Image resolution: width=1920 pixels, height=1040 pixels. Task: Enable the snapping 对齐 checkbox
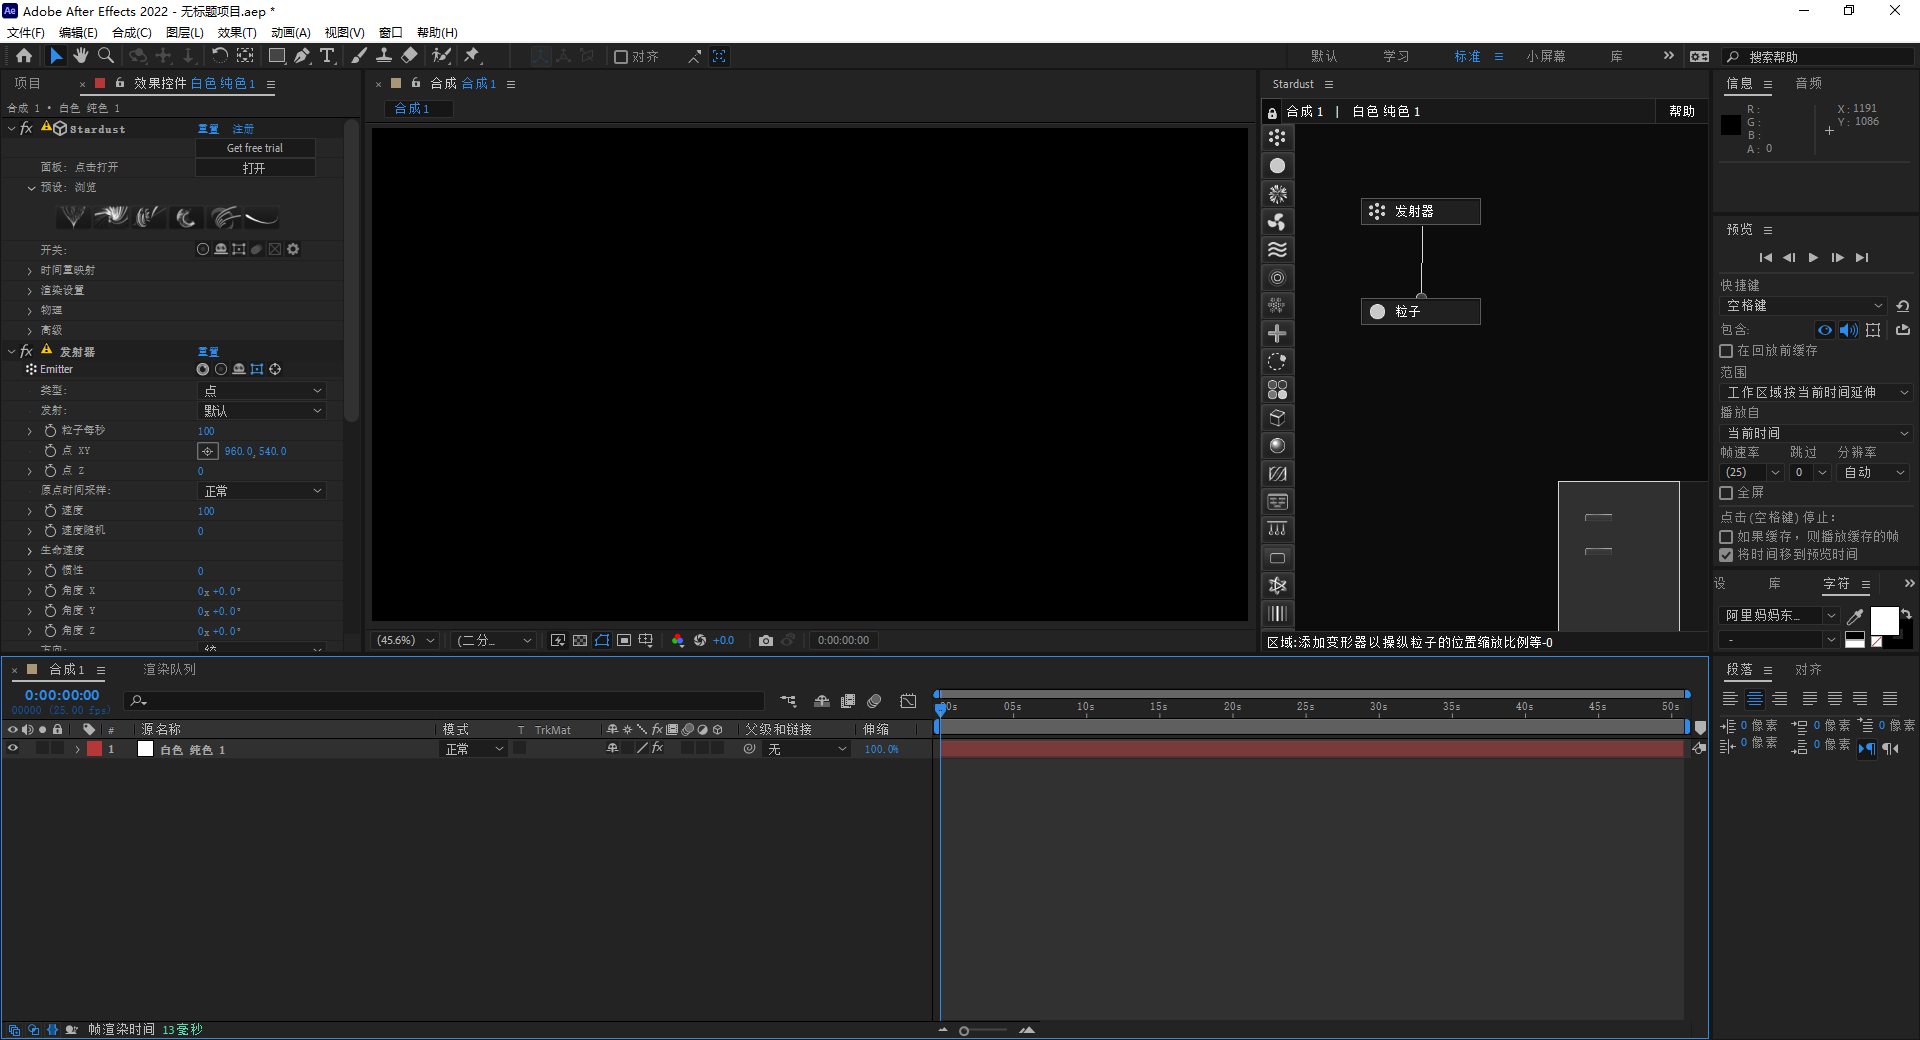[x=621, y=57]
